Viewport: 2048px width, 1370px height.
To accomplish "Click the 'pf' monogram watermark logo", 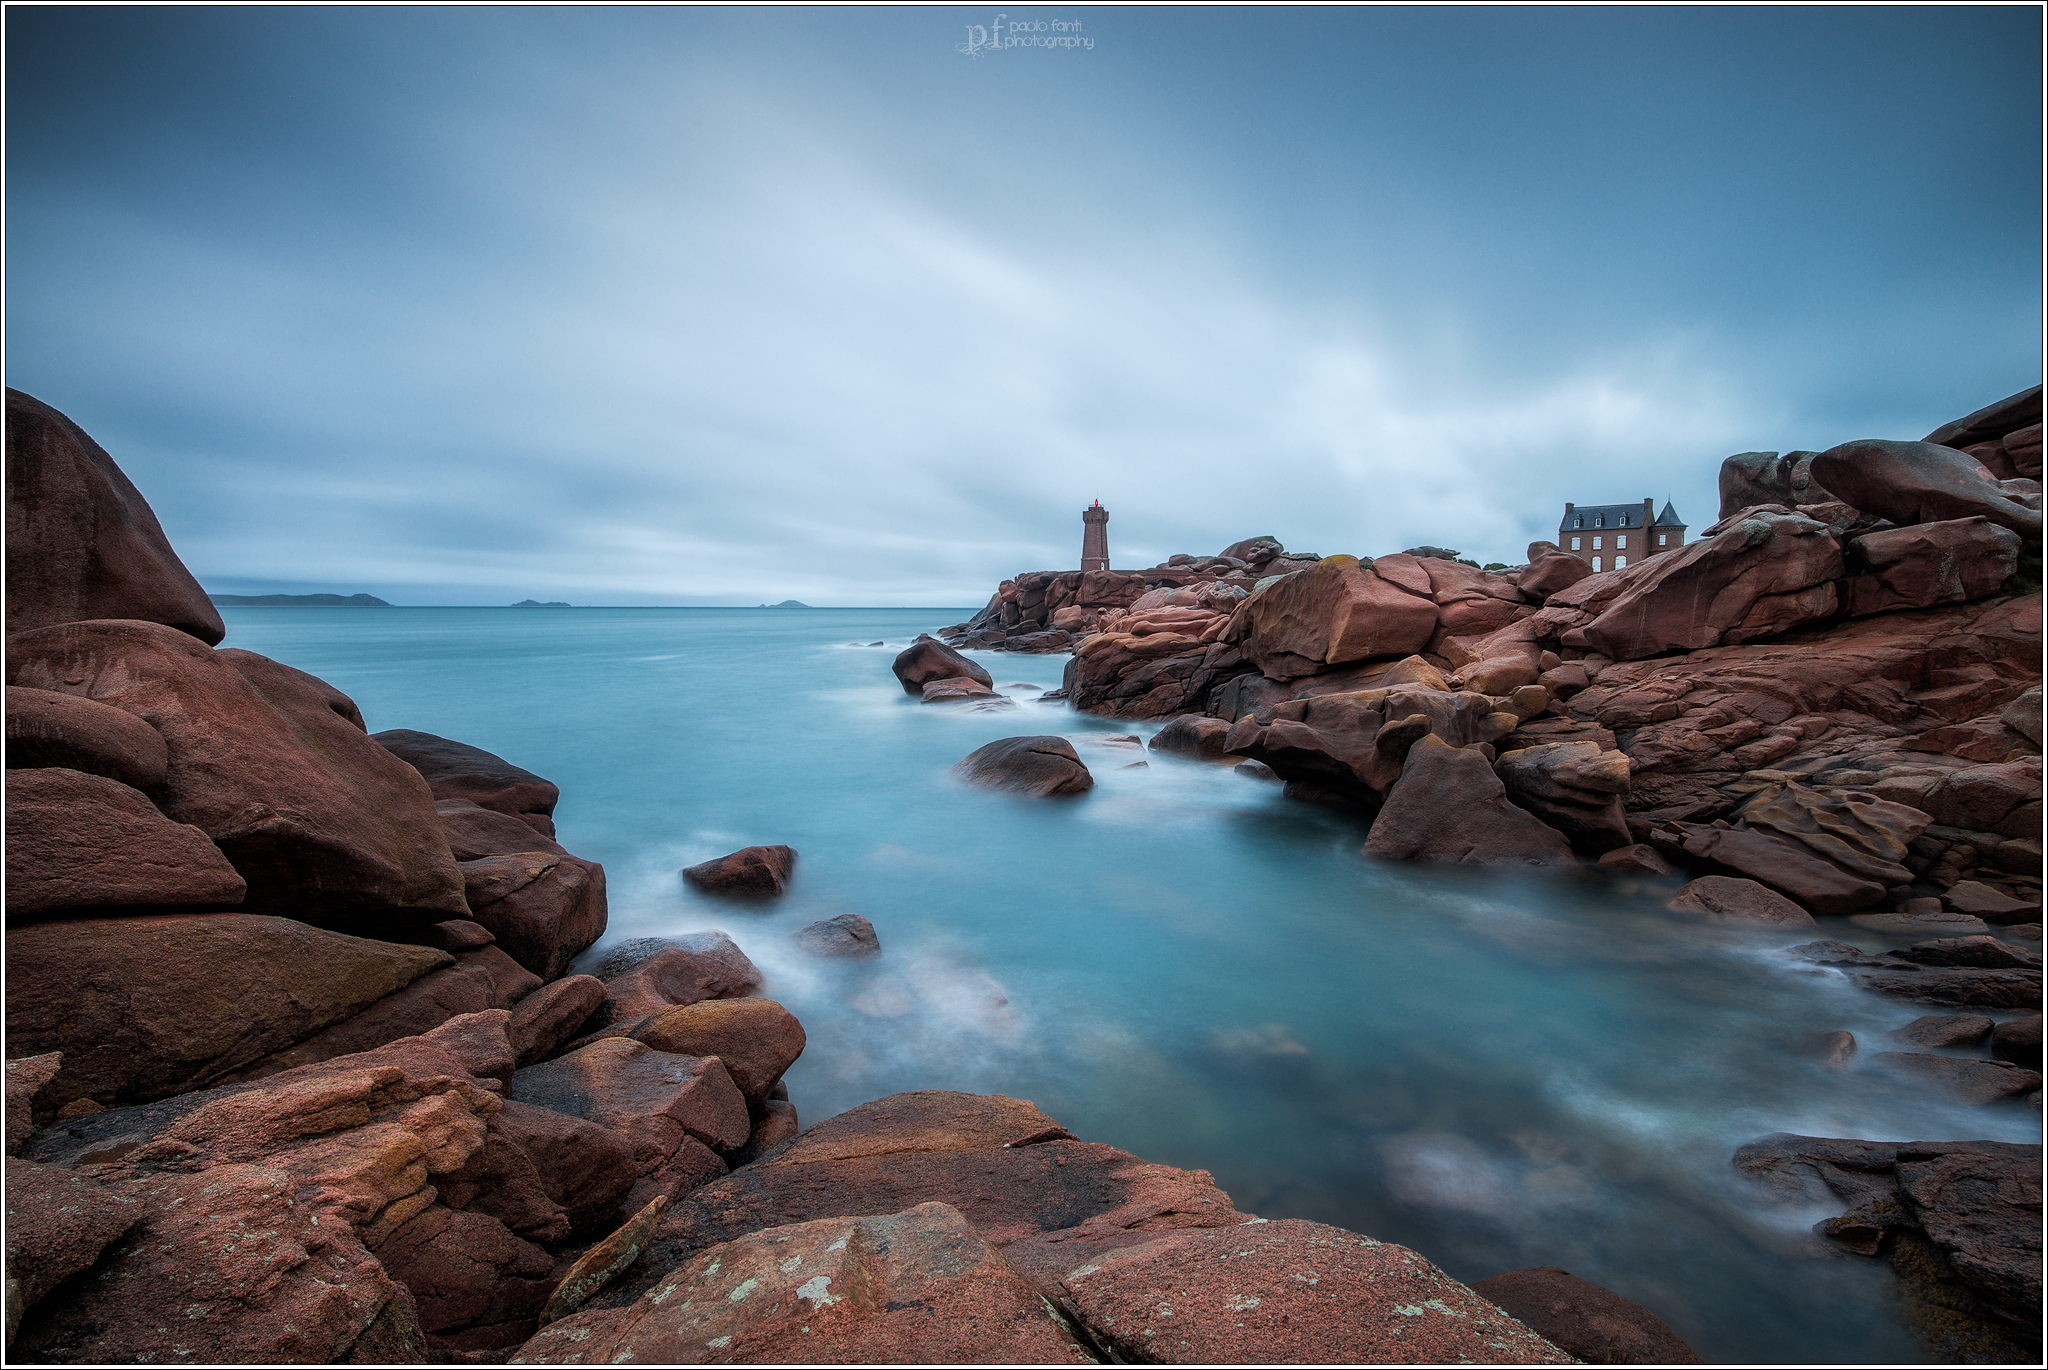I will click(x=982, y=36).
